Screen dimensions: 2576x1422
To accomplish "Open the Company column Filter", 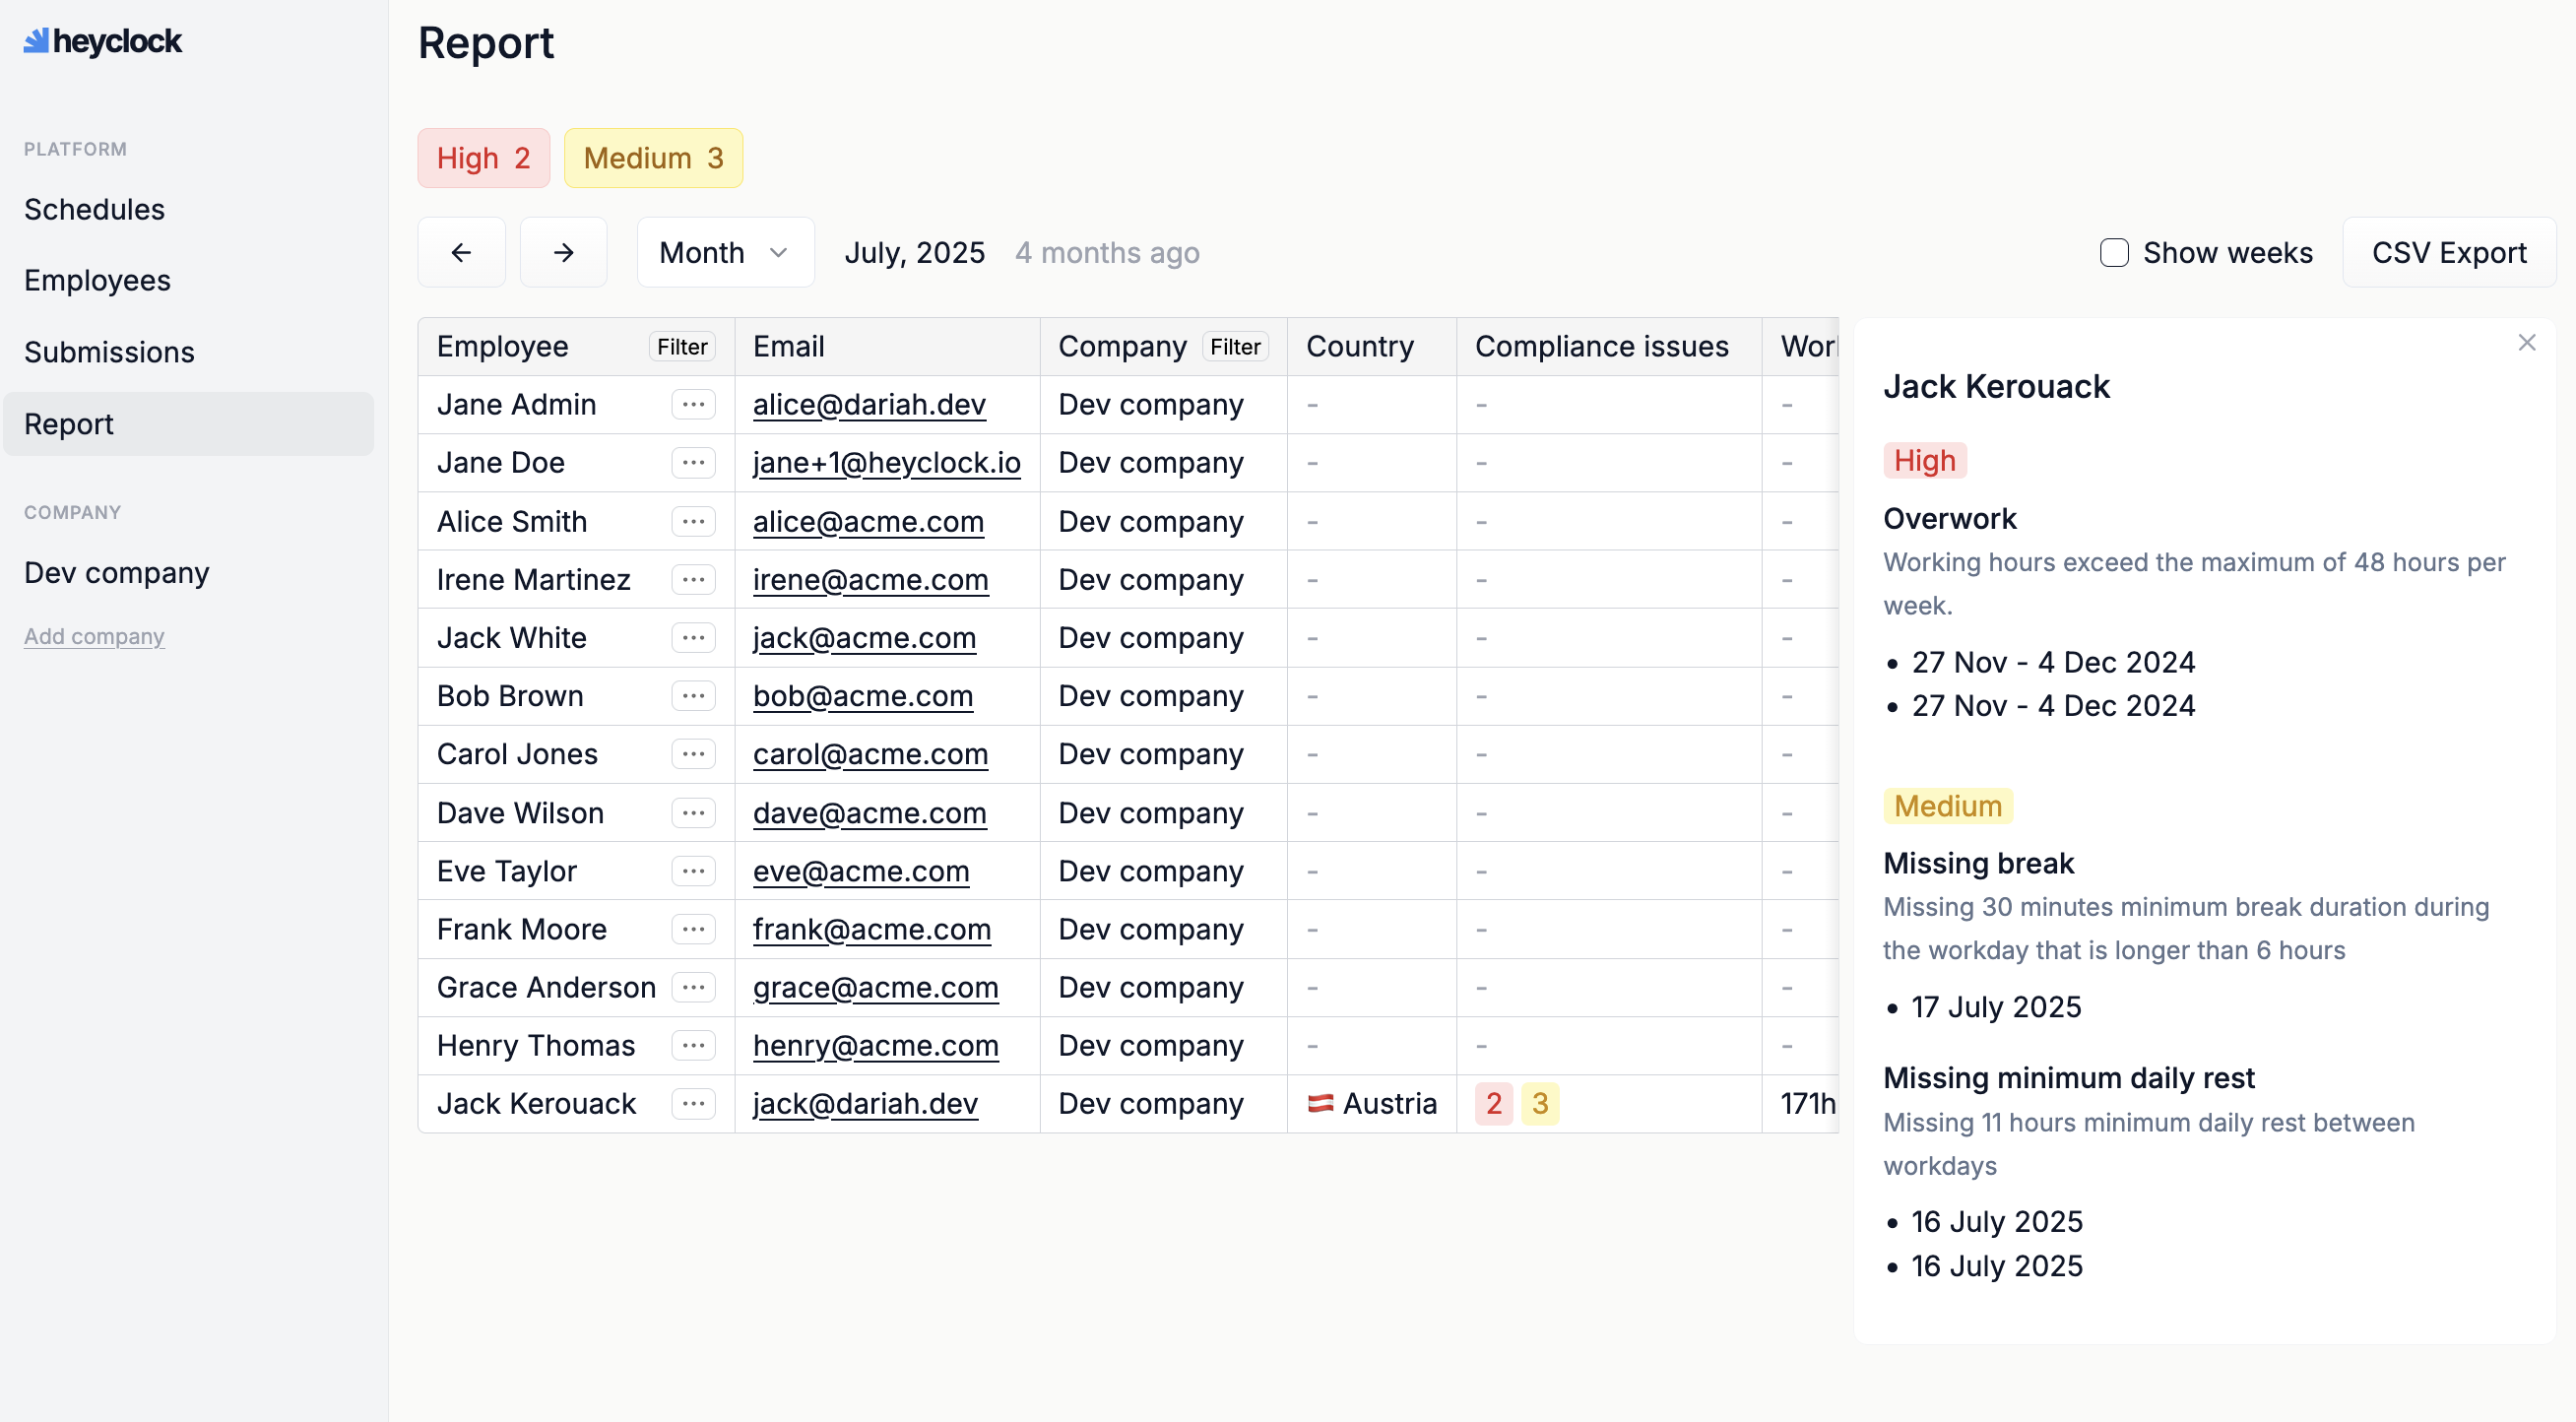I will pyautogui.click(x=1234, y=346).
